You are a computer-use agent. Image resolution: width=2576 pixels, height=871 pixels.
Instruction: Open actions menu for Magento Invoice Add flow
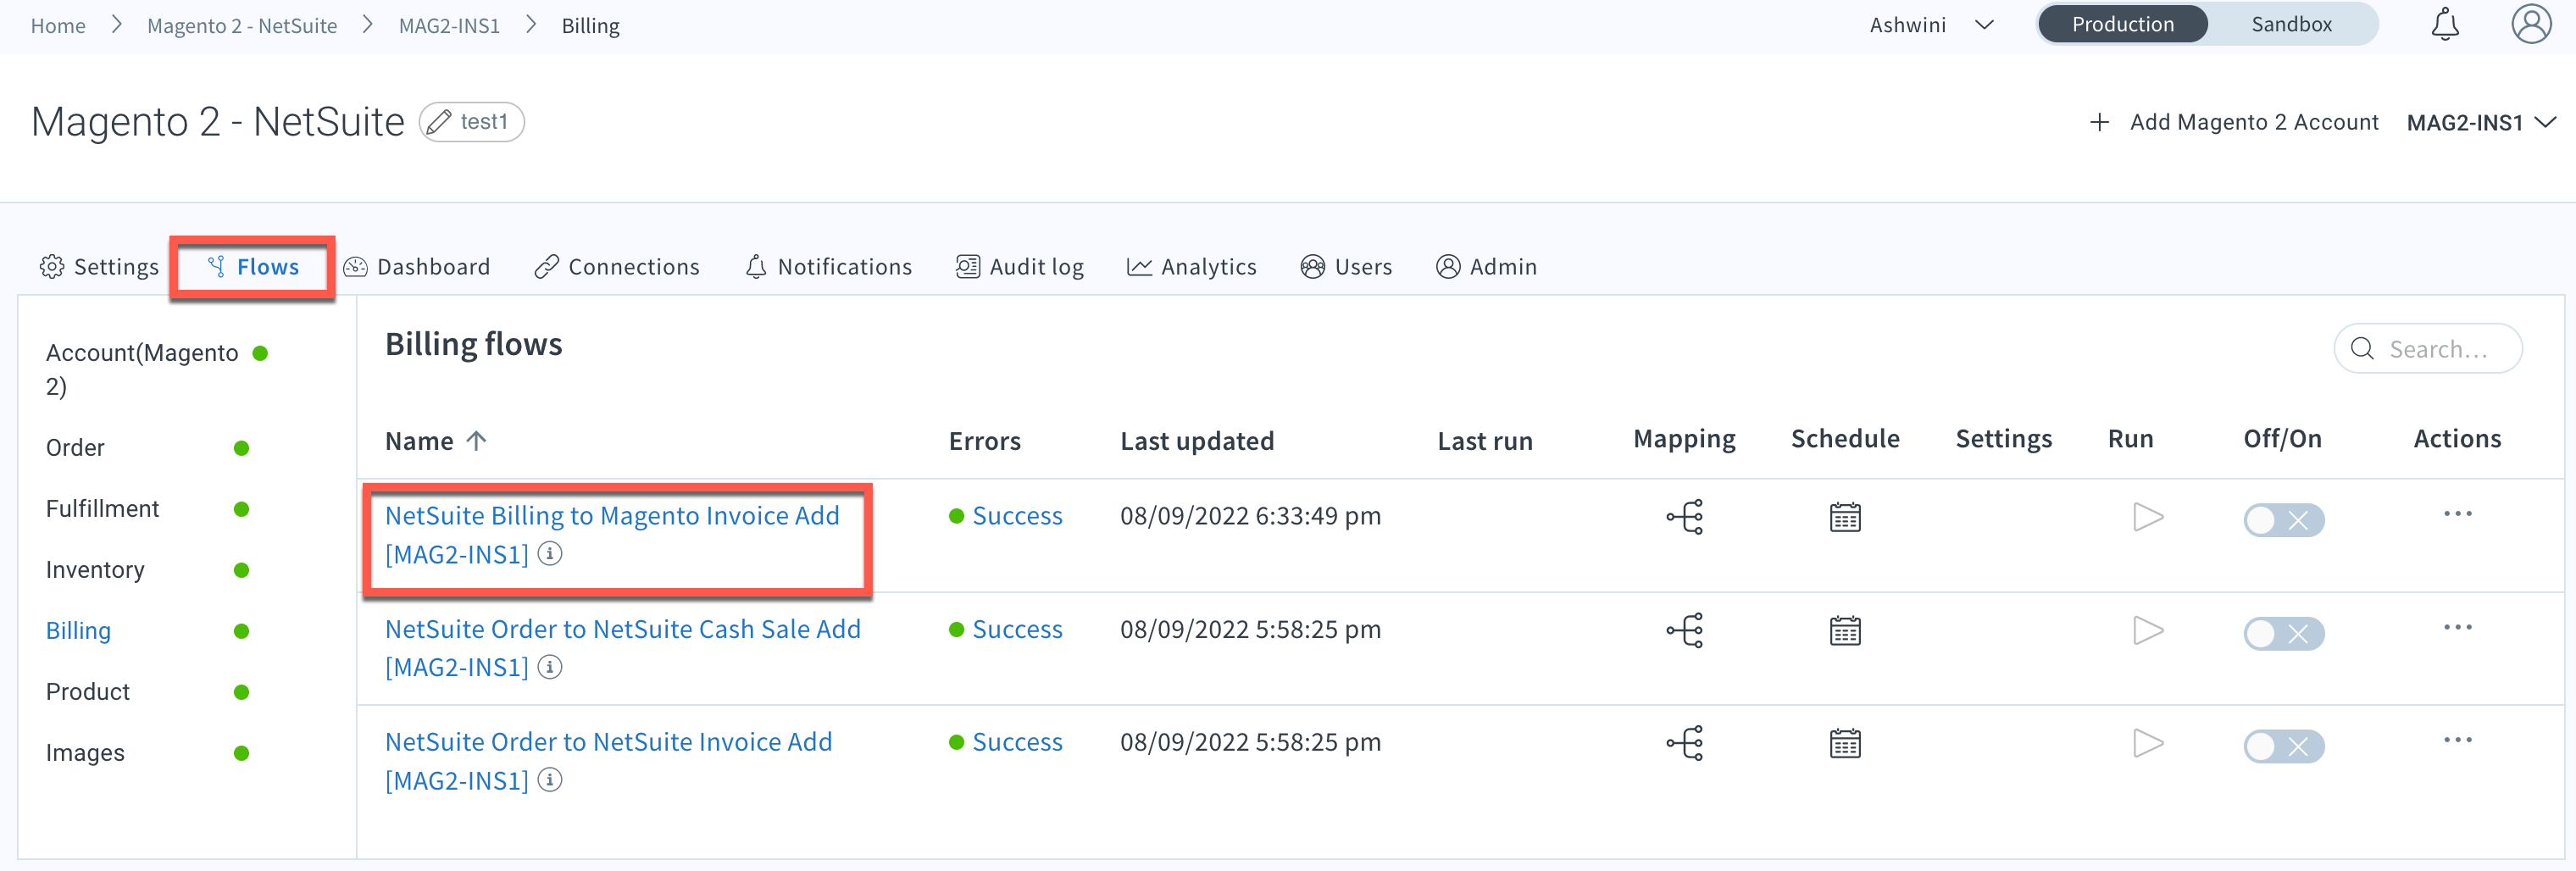coord(2457,514)
